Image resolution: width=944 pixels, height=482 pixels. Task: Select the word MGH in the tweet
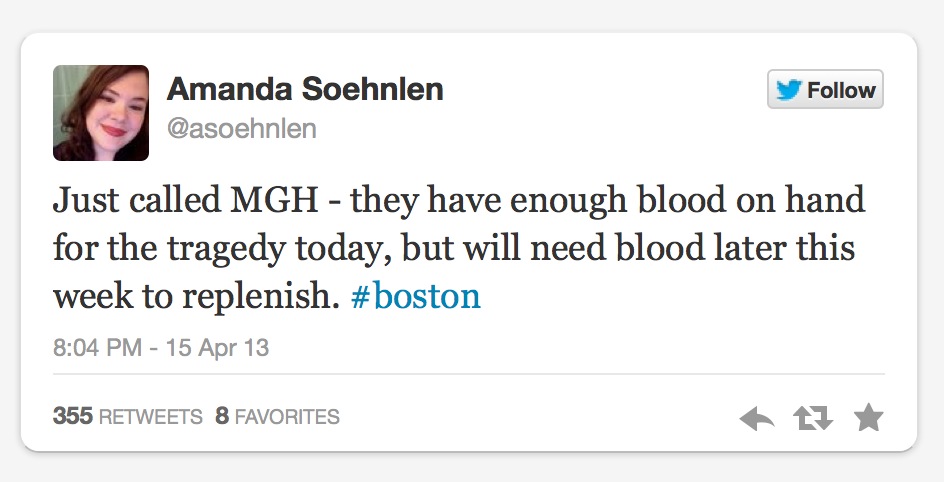click(275, 200)
